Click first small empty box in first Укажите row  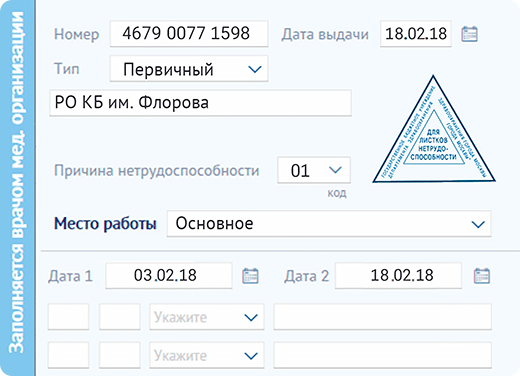click(68, 317)
